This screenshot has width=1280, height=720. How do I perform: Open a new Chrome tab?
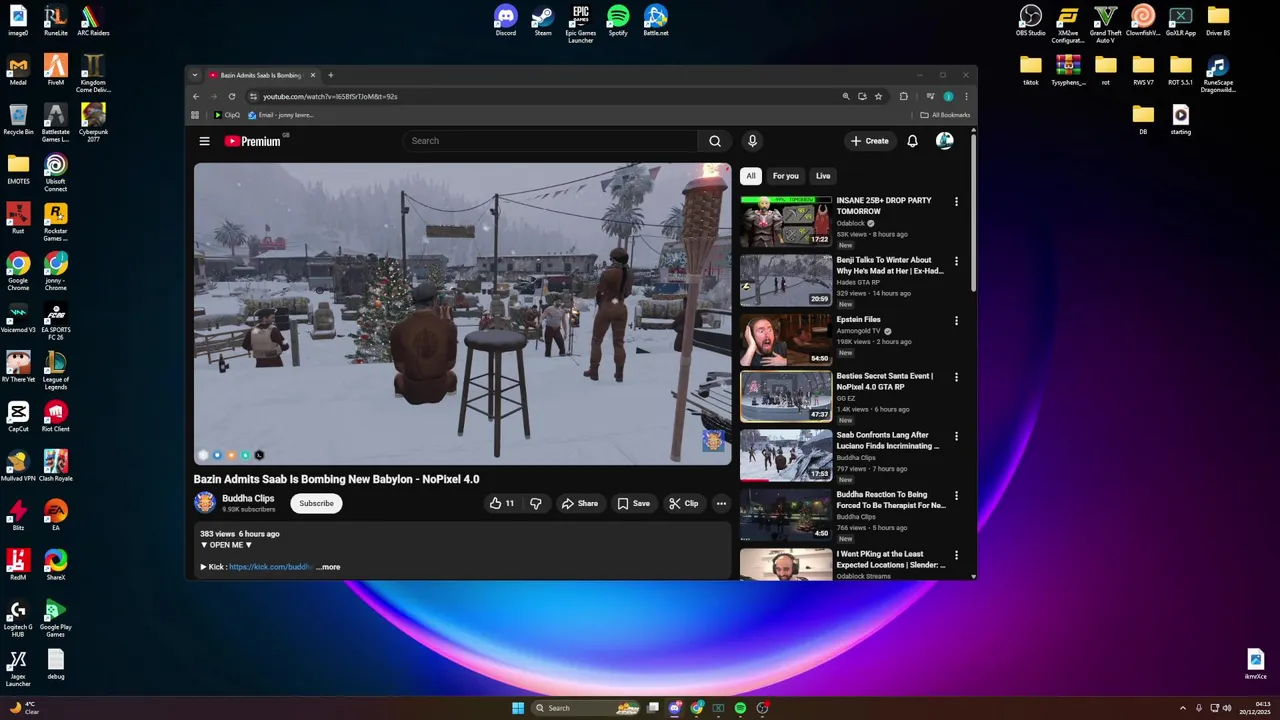pos(331,75)
